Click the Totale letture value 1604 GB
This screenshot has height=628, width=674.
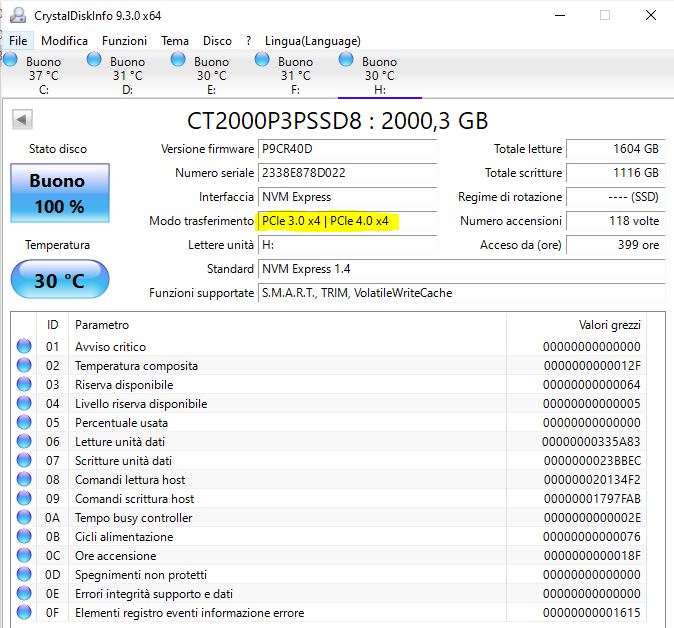click(x=616, y=149)
